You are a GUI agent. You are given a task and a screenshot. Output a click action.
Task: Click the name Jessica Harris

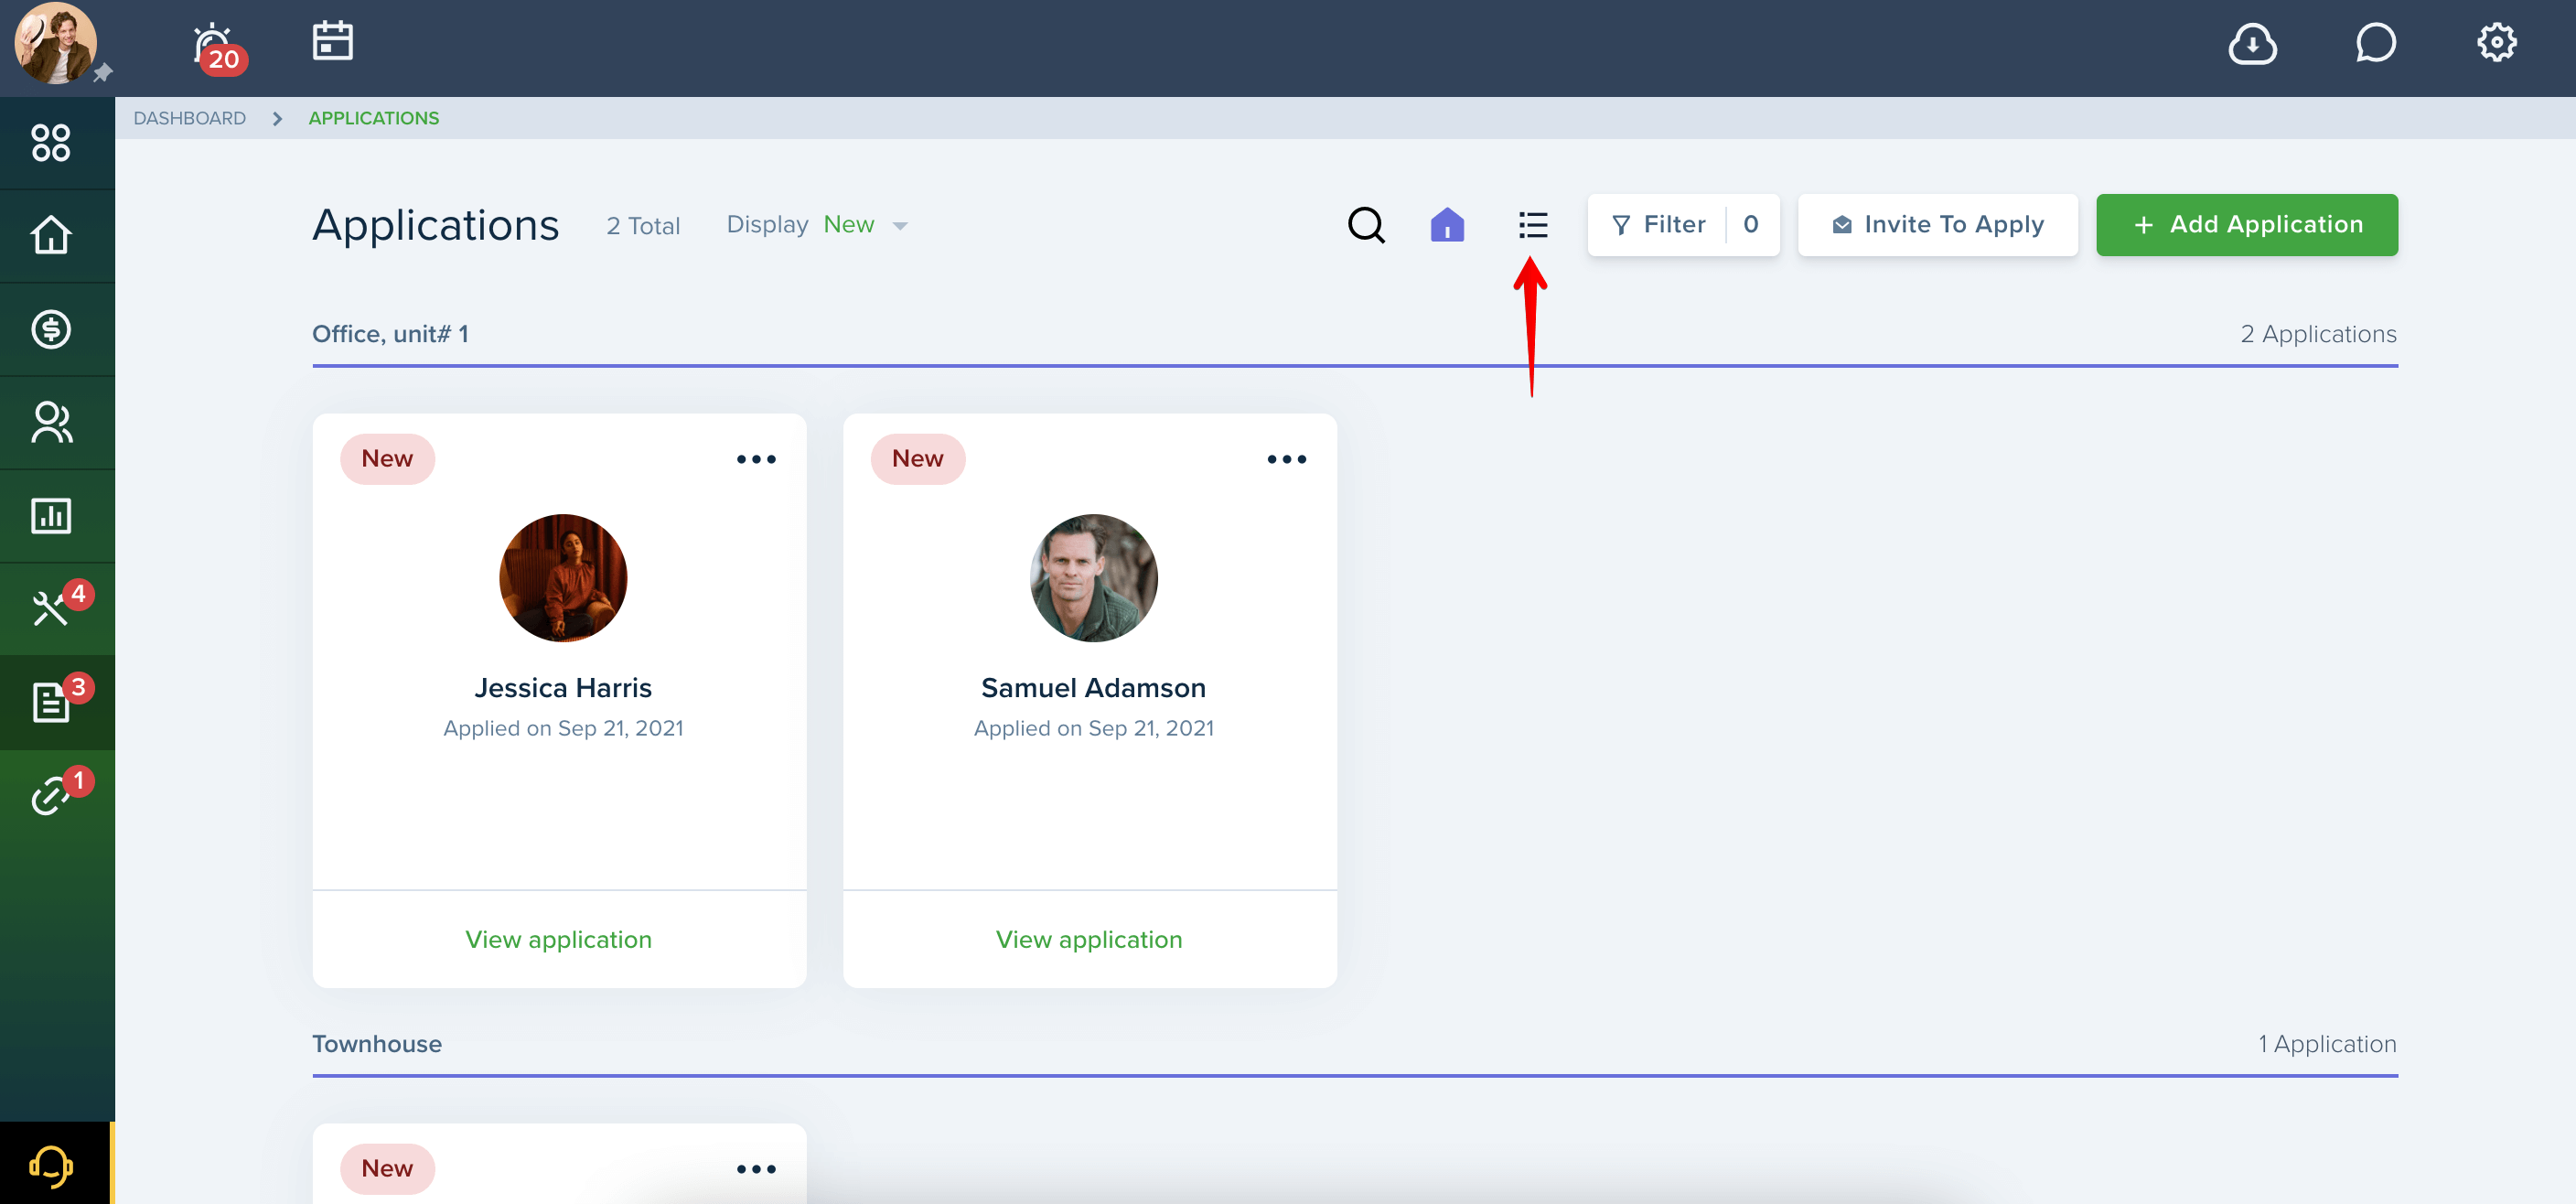point(563,688)
